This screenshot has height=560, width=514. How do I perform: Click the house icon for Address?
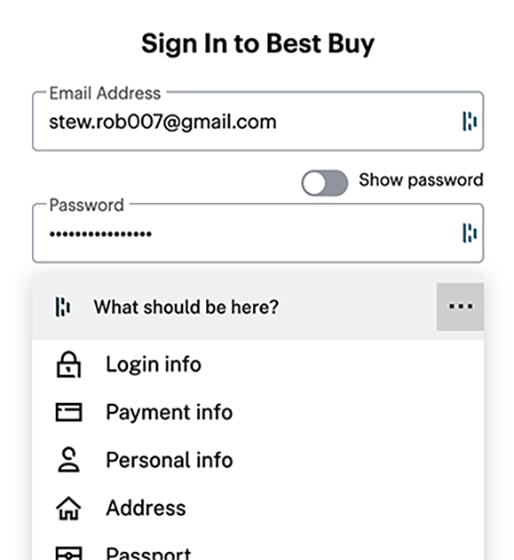click(69, 508)
